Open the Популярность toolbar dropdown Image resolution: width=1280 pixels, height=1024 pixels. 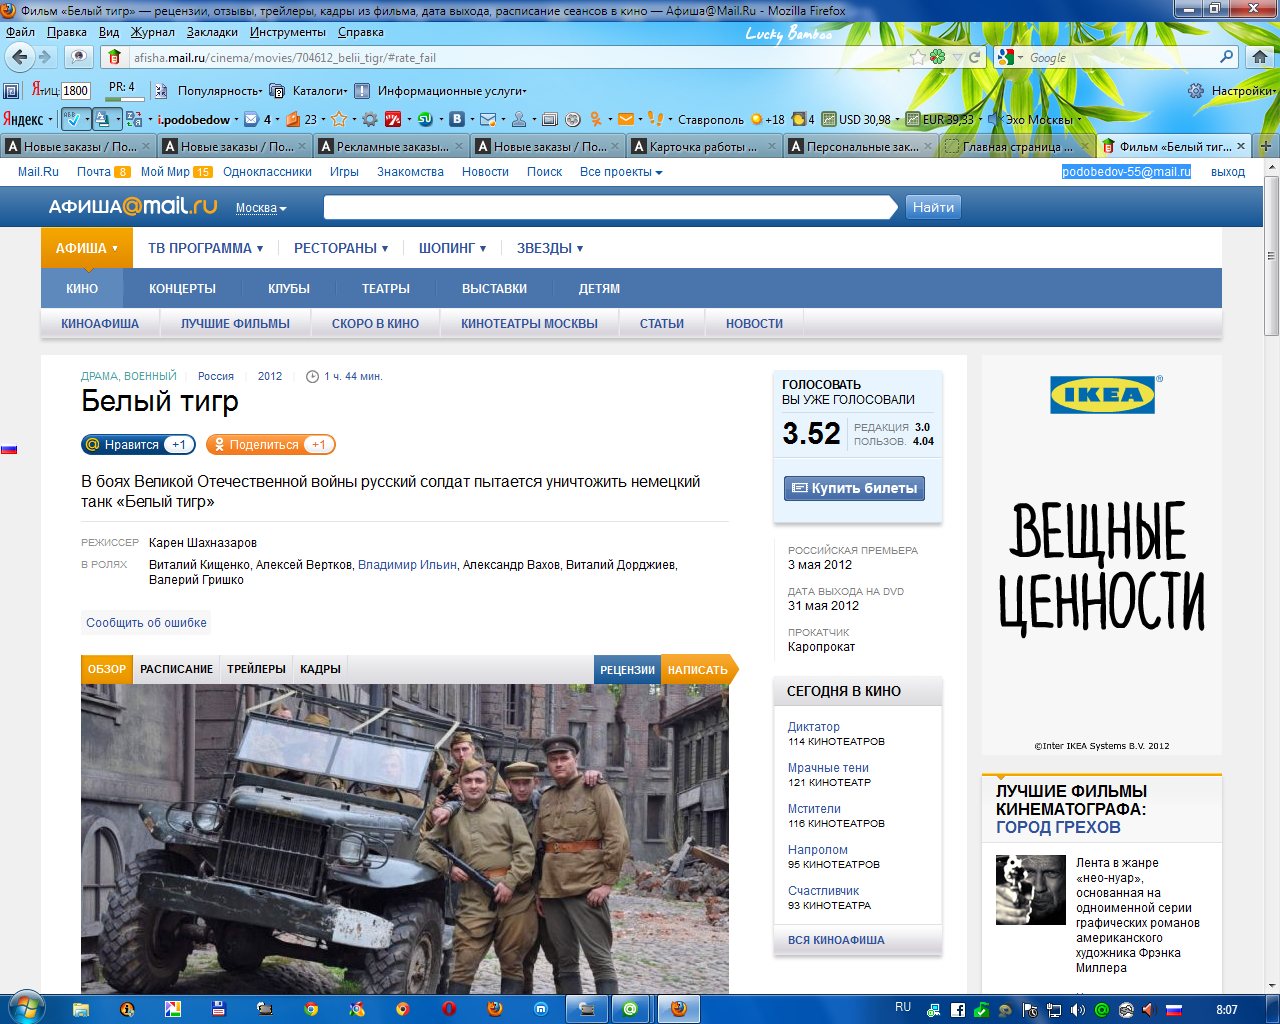click(220, 91)
